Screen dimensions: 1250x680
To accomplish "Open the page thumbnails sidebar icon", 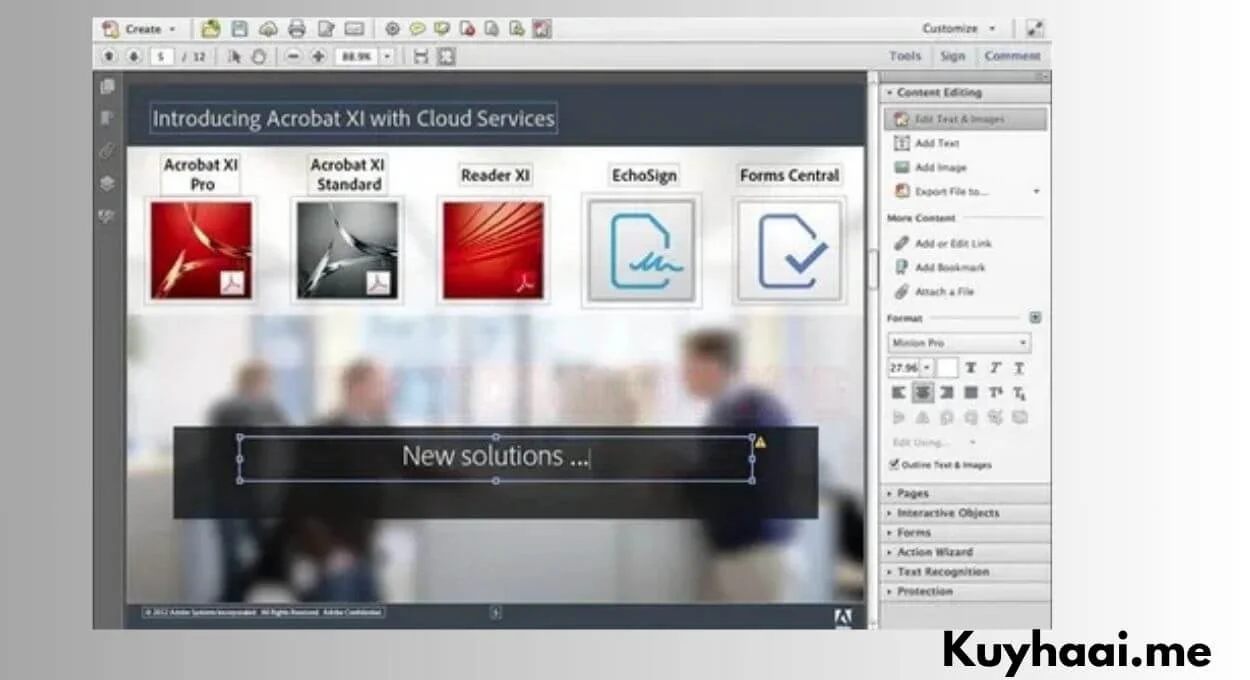I will (107, 87).
